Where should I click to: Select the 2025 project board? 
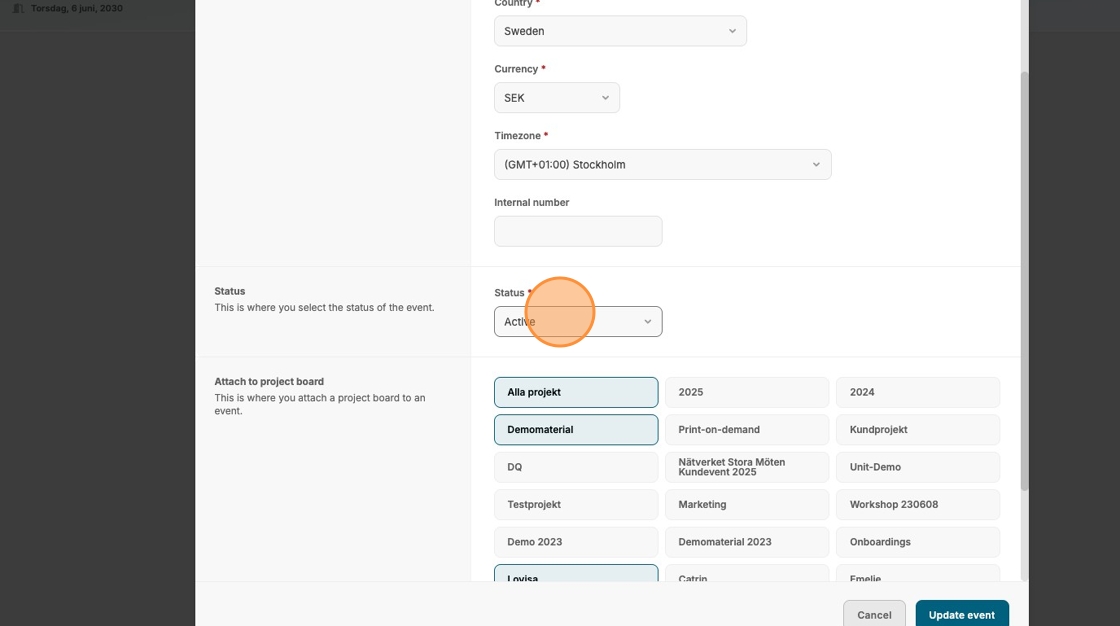[x=747, y=392]
